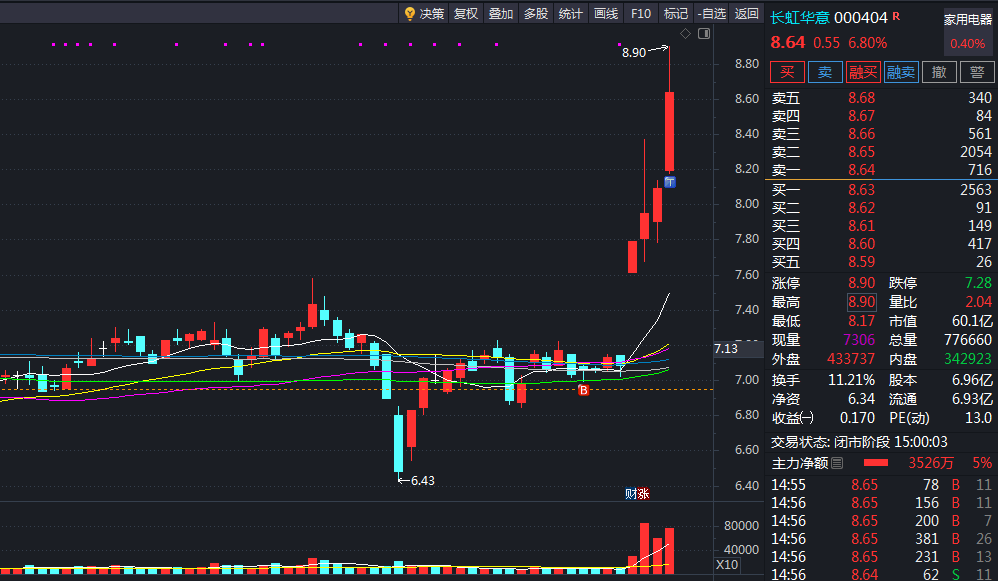Image resolution: width=998 pixels, height=581 pixels.
Task: Open the 决策 lightbulb decision tool
Action: (424, 13)
